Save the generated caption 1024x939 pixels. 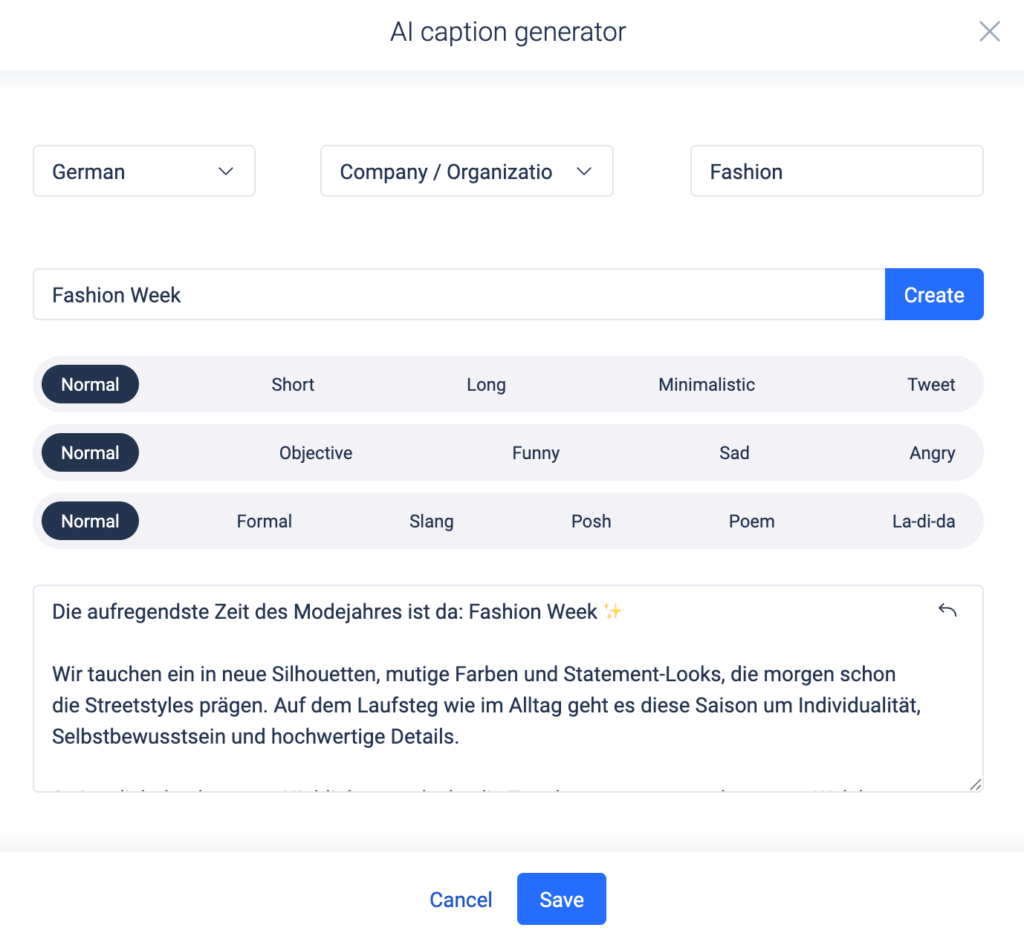[x=561, y=900]
